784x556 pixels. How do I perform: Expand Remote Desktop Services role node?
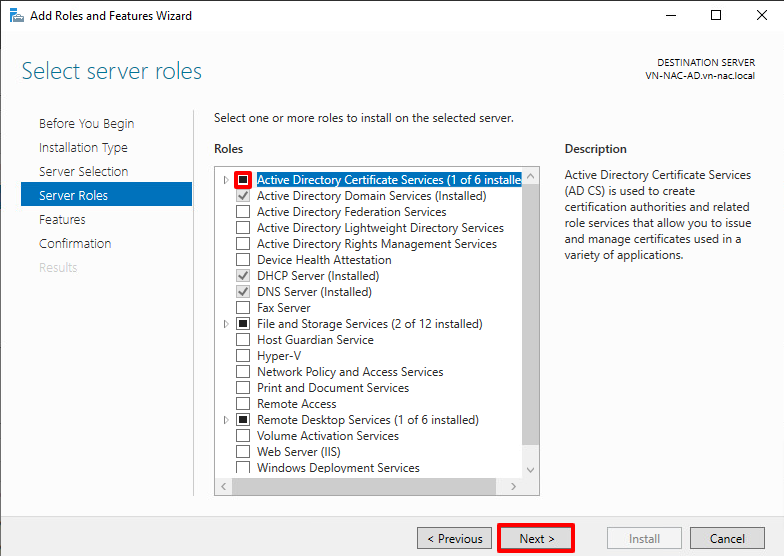point(227,420)
